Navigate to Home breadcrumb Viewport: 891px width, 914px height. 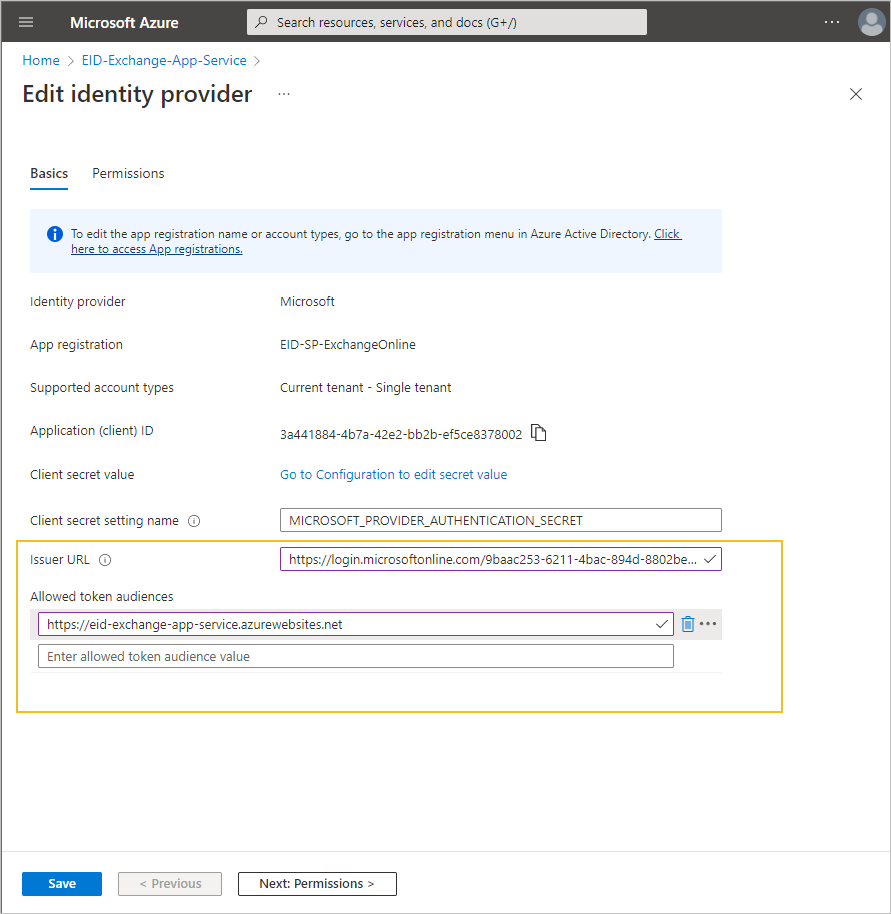[41, 61]
